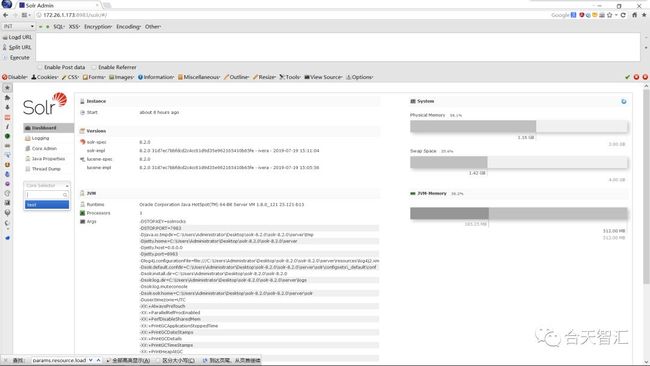Open the Miscellaneous menu
Image resolution: width=650 pixels, height=366 pixels.
(199, 77)
